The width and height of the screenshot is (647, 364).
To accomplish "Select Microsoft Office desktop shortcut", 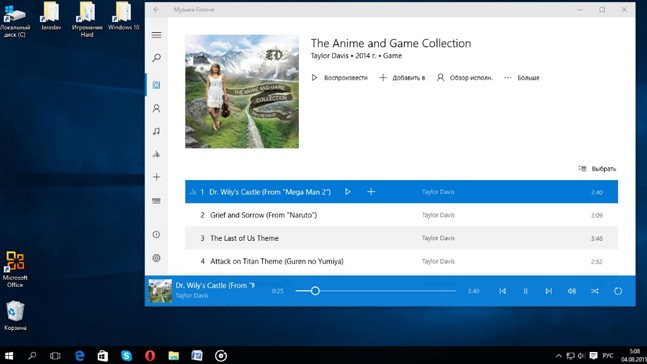I will pyautogui.click(x=15, y=269).
